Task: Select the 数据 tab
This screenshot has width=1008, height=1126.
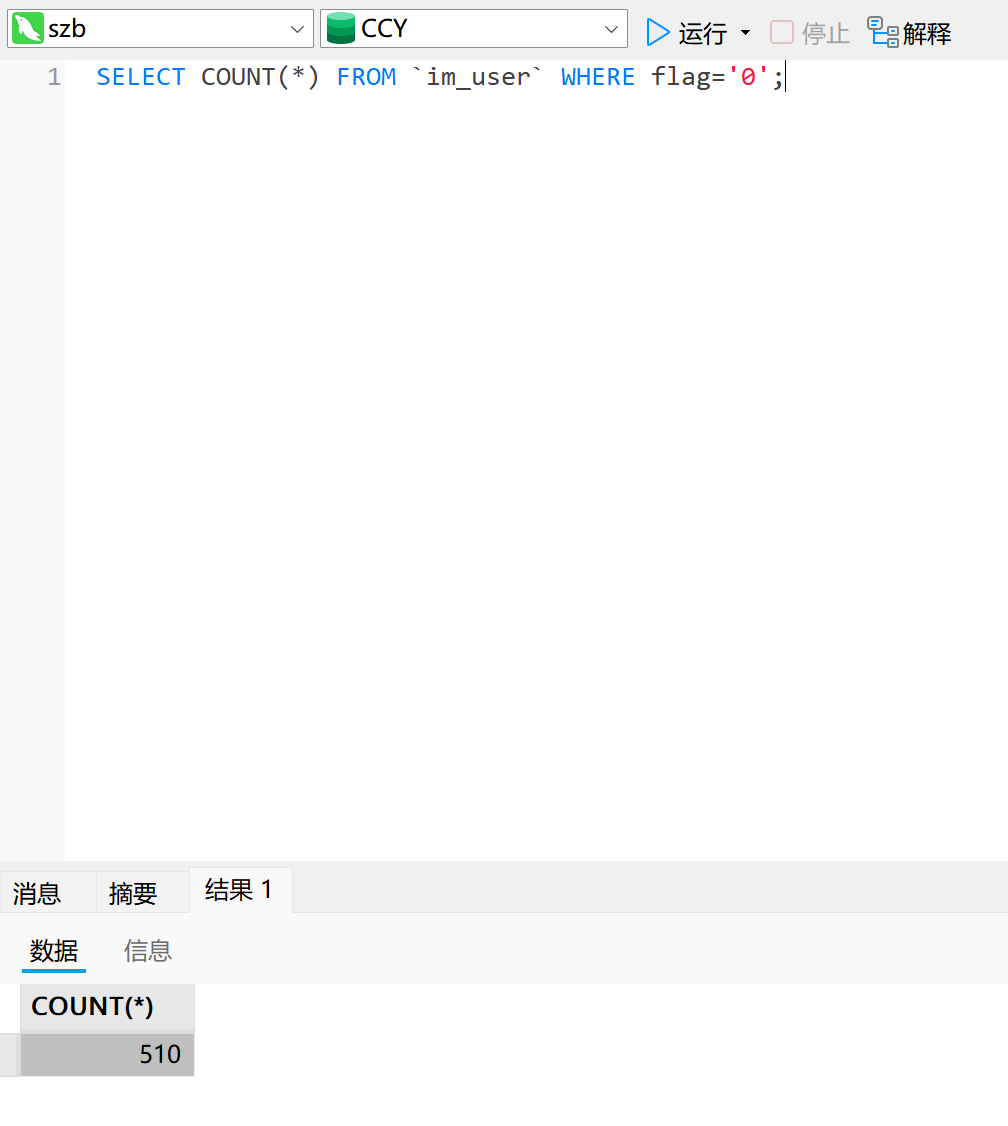Action: 53,951
